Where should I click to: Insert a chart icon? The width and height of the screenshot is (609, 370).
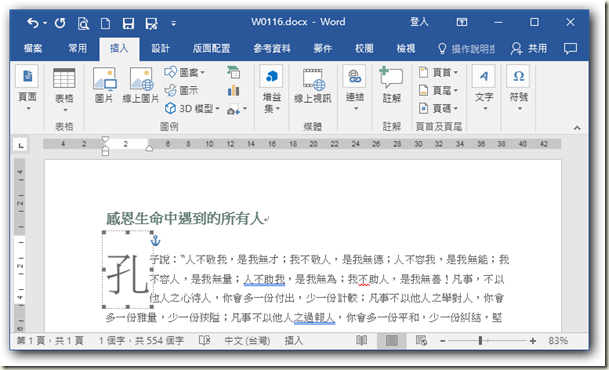233,90
